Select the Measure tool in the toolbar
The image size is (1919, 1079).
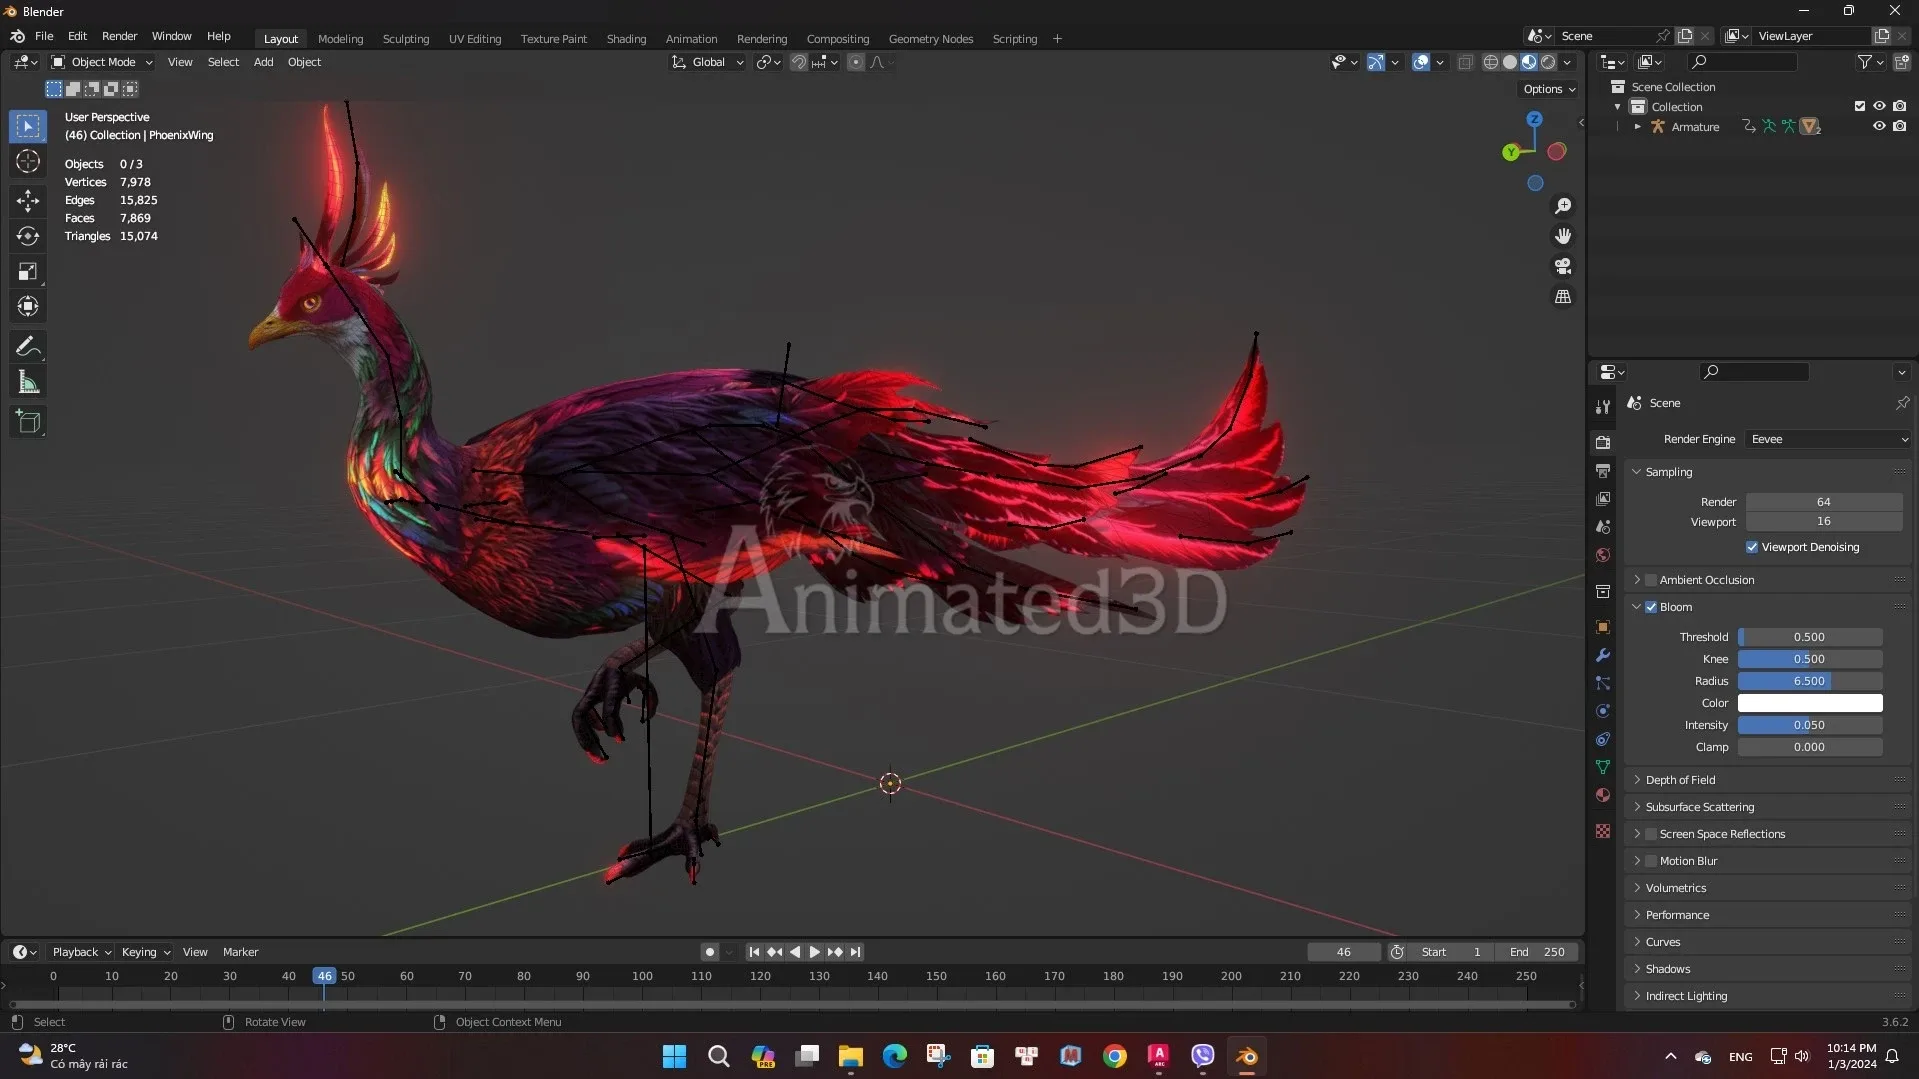[x=28, y=381]
